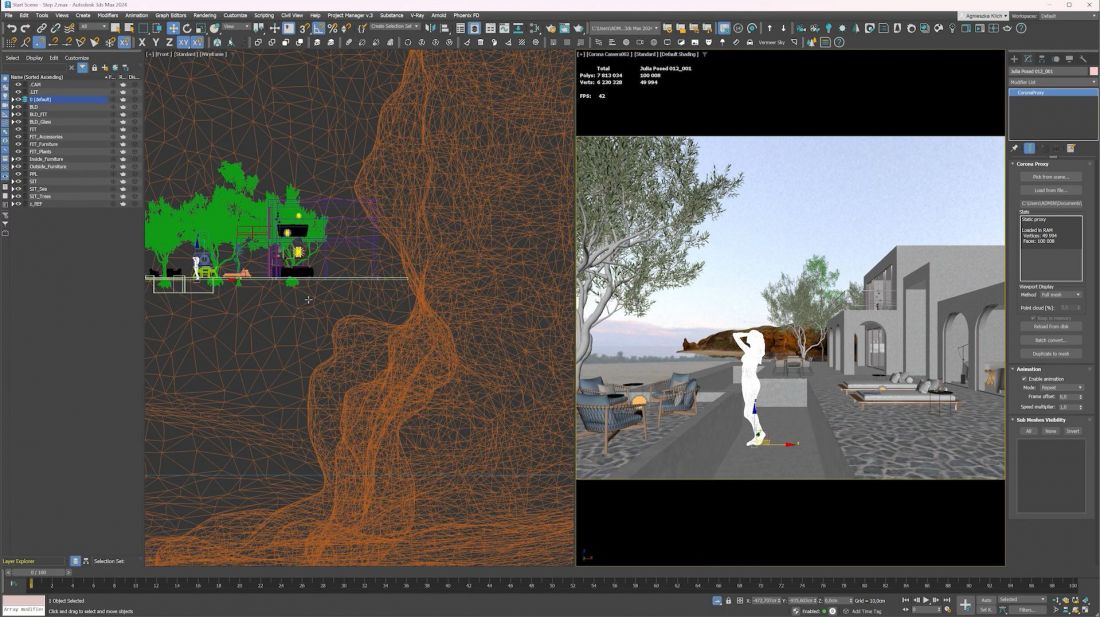Click the large Set Key plus button
Screen dimensions: 1100x617
[965, 604]
